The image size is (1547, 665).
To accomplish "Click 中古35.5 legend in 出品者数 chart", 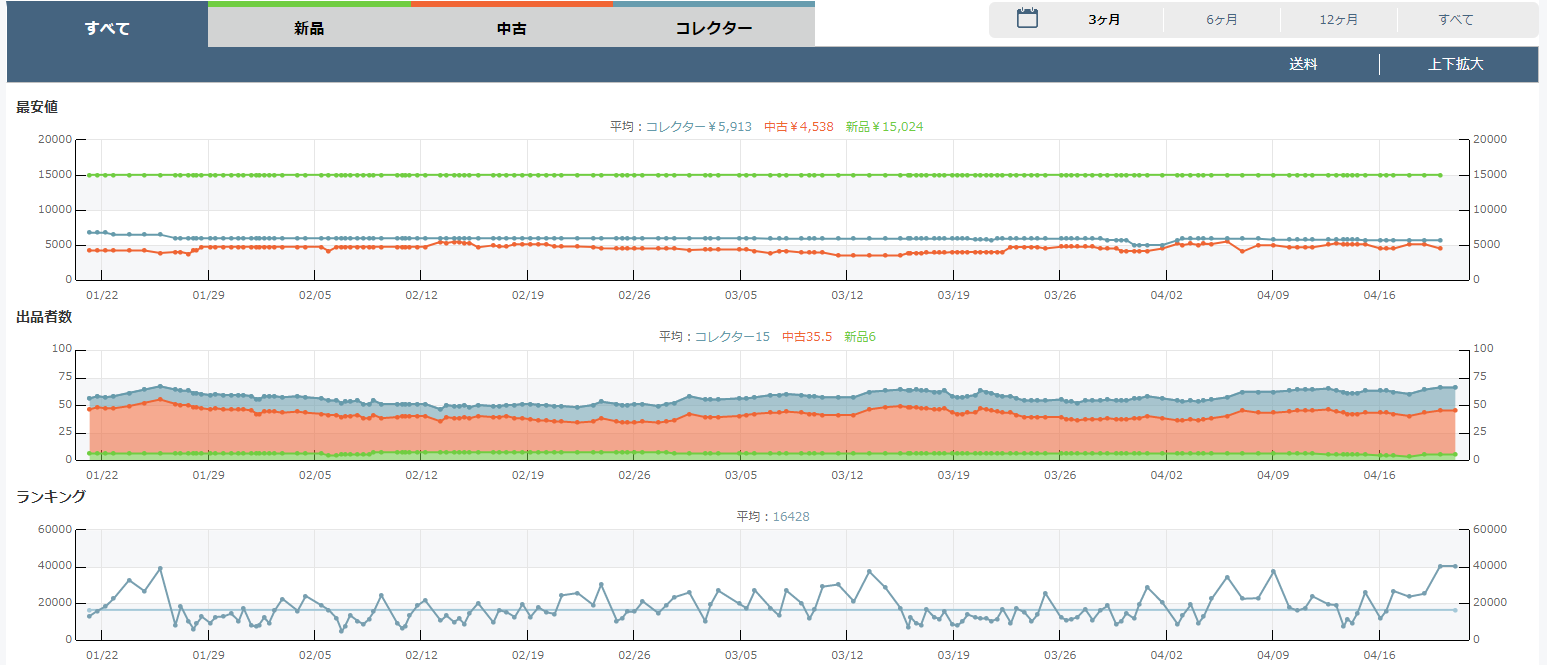I will (807, 337).
